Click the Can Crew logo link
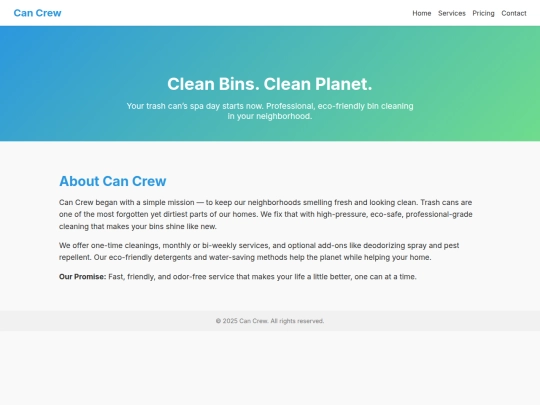Viewport: 540px width, 405px height. [x=37, y=13]
